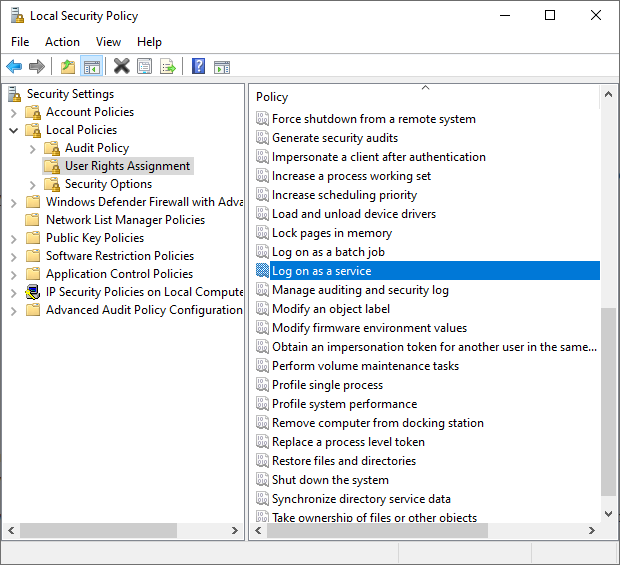Toggle Show/Hide Console Tree icon

pyautogui.click(x=91, y=67)
